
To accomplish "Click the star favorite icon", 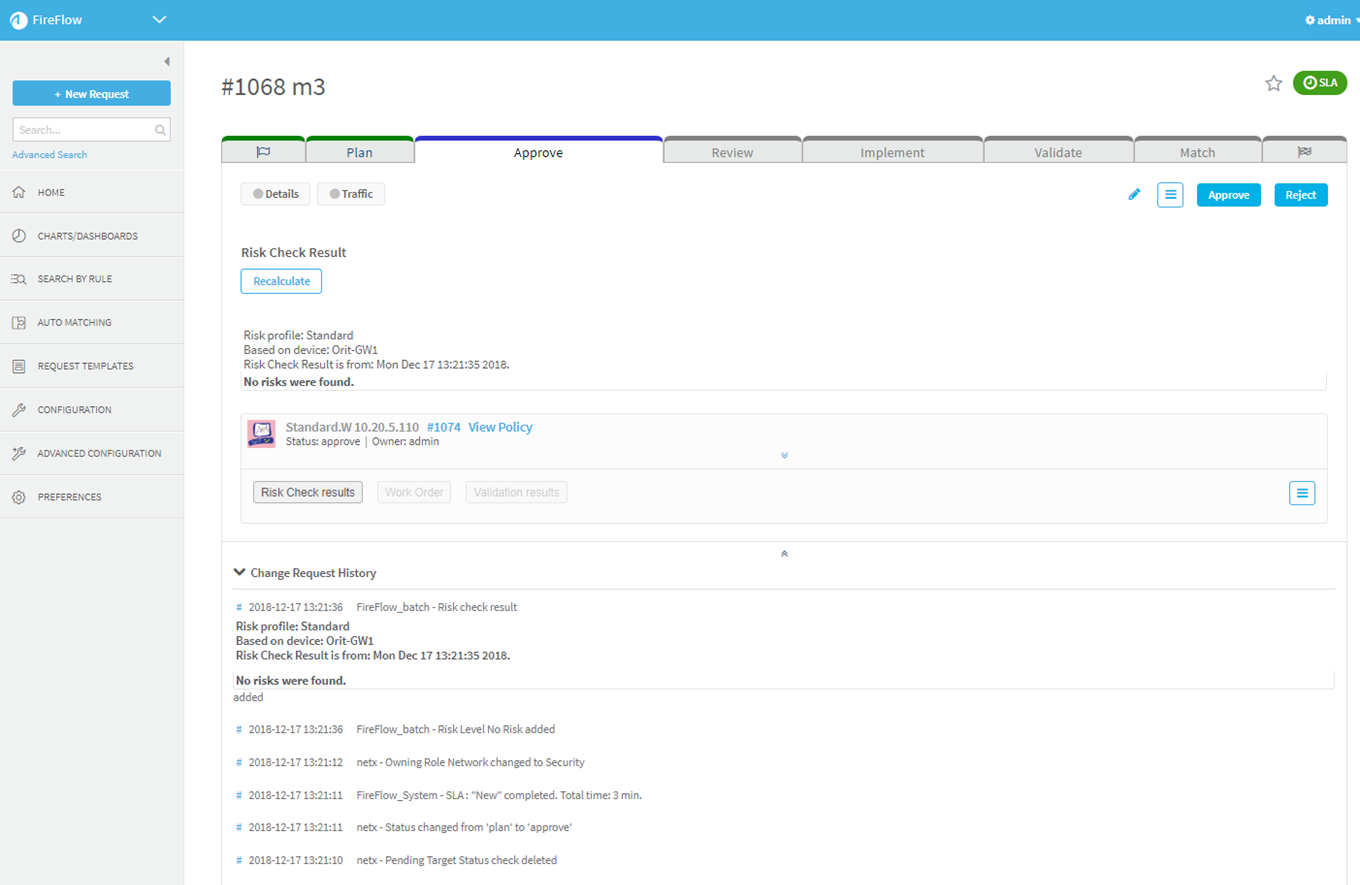I will pos(1273,84).
